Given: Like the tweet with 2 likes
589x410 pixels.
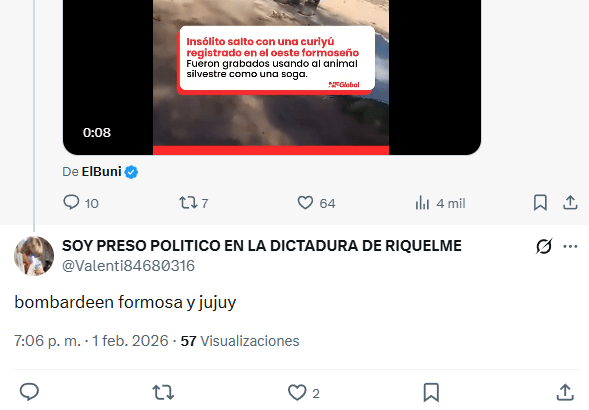Looking at the screenshot, I should point(304,393).
